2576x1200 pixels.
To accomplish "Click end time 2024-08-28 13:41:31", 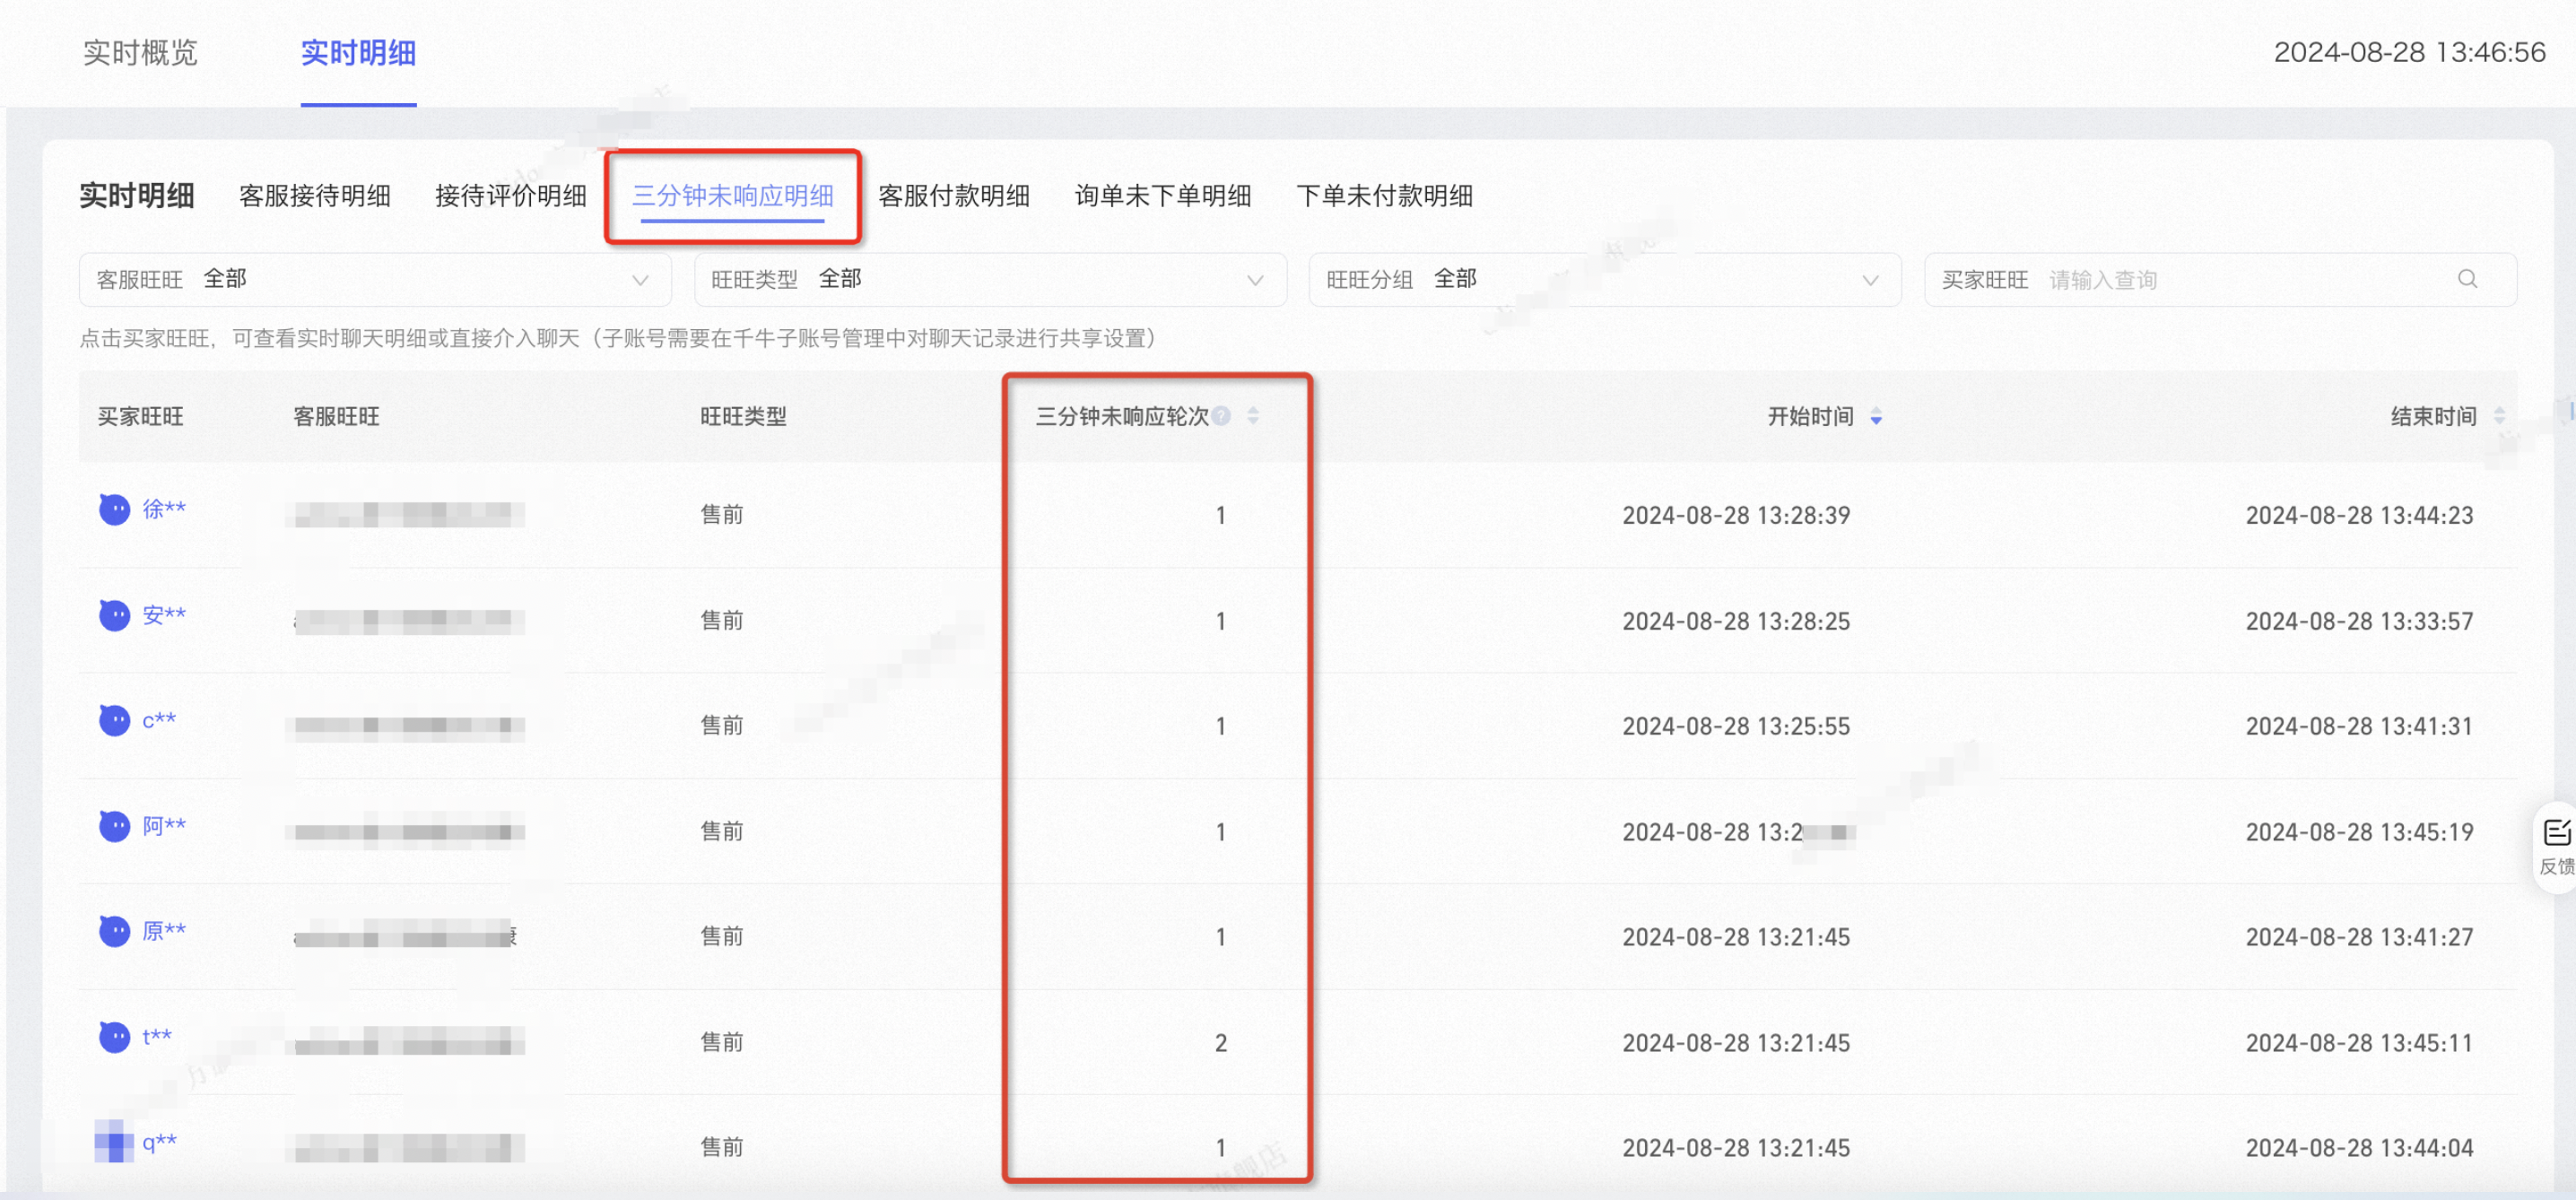I will click(2359, 726).
